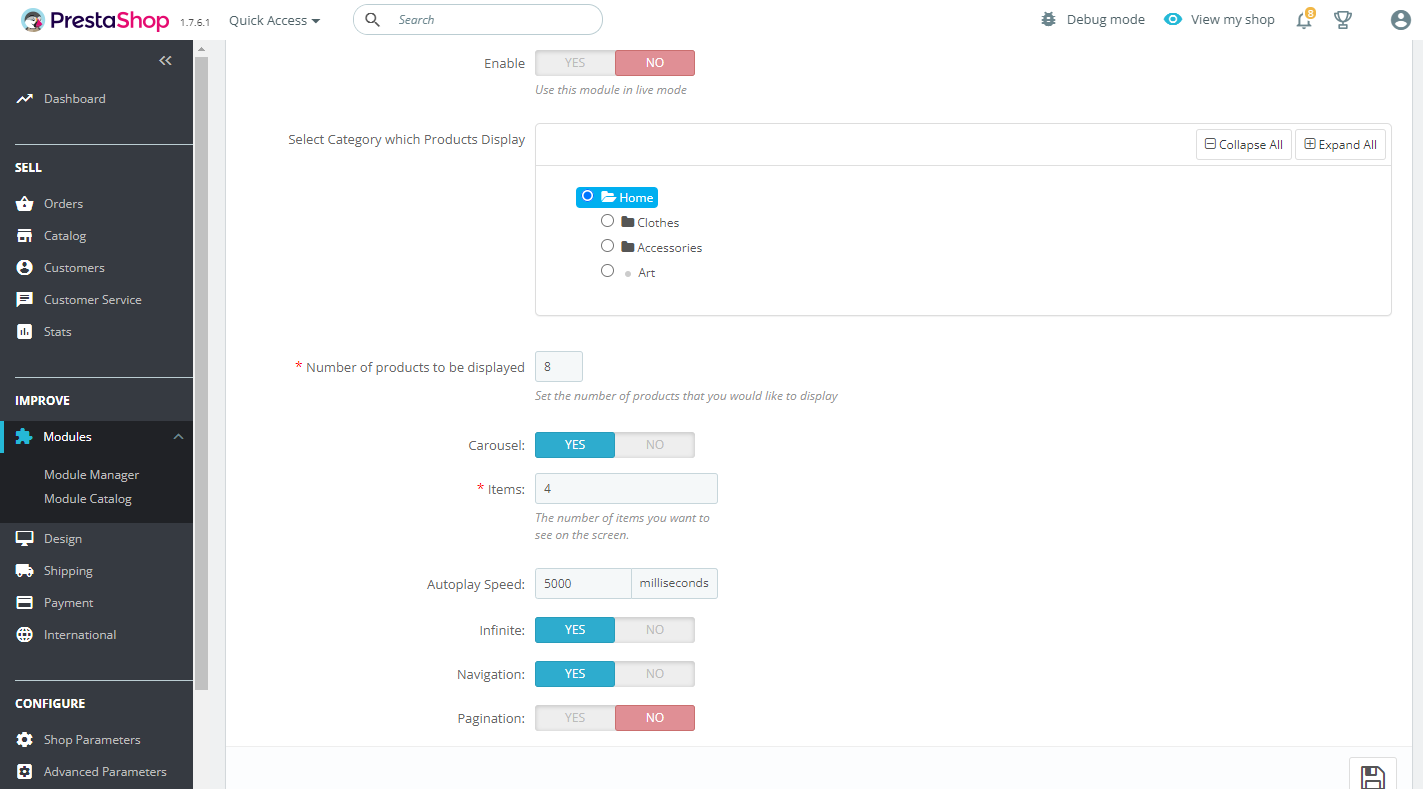Set Infinite switch to NO
Viewport: 1423px width, 789px height.
tap(654, 630)
